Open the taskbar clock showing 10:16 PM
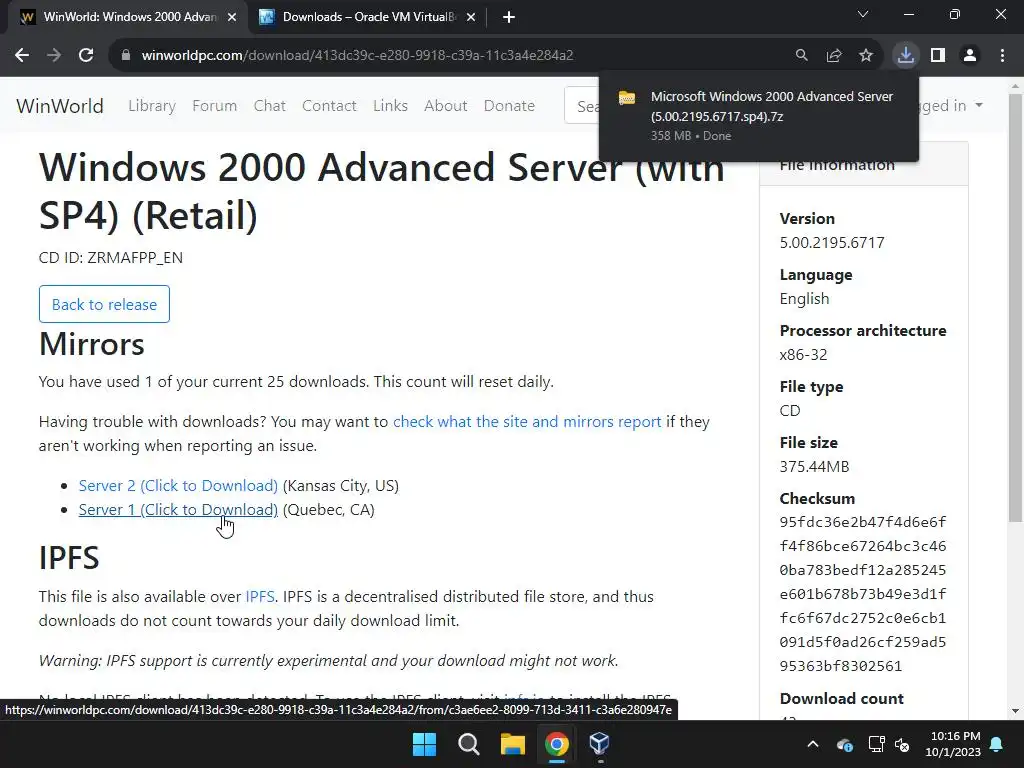The height and width of the screenshot is (768, 1024). pos(953,744)
